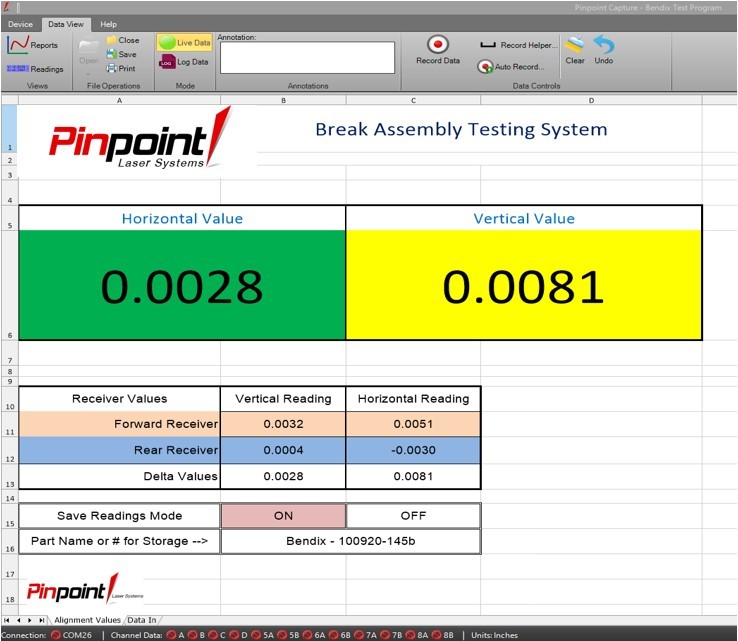Go to the first sheet using navigation arrow
The width and height of the screenshot is (738, 641).
click(7, 620)
